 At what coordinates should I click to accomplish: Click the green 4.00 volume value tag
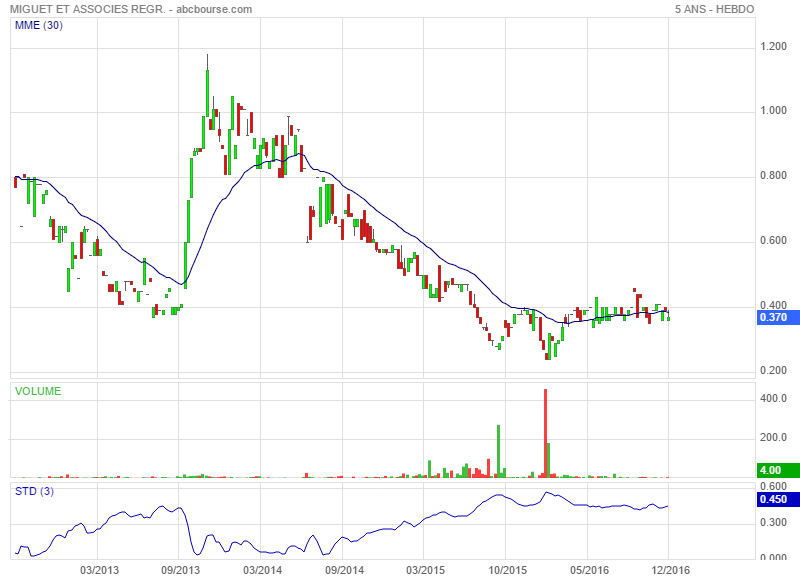(x=777, y=470)
